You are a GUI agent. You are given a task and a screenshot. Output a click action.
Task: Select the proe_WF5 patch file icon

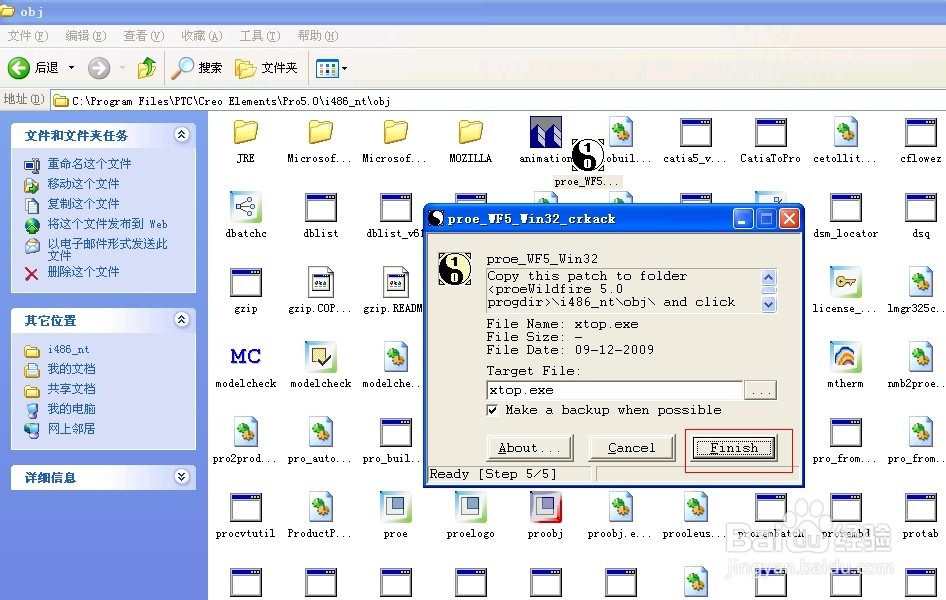click(x=587, y=156)
